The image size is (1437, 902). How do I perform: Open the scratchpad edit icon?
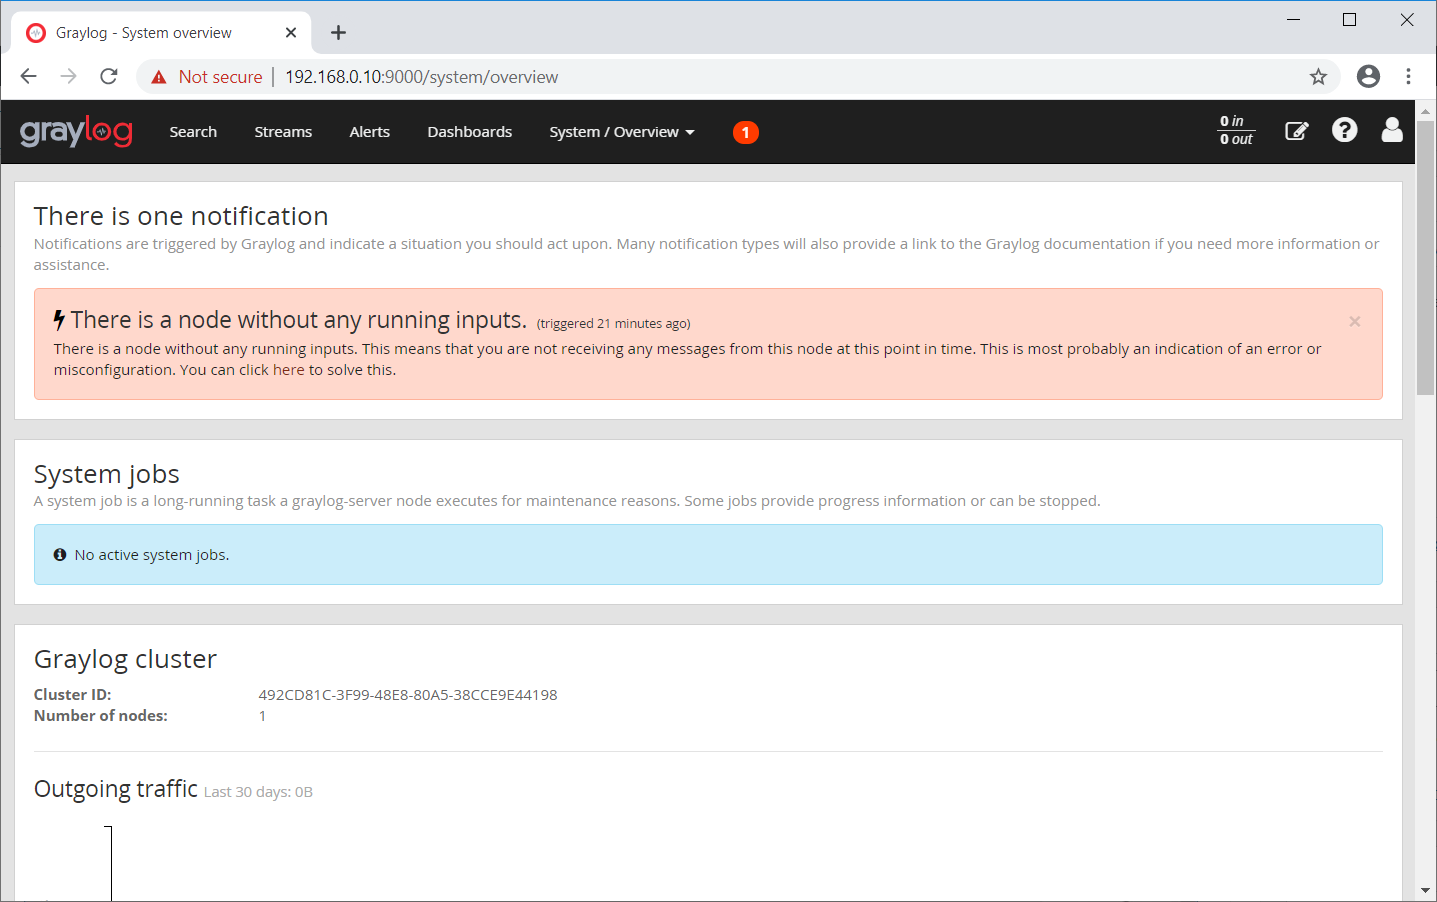1296,131
